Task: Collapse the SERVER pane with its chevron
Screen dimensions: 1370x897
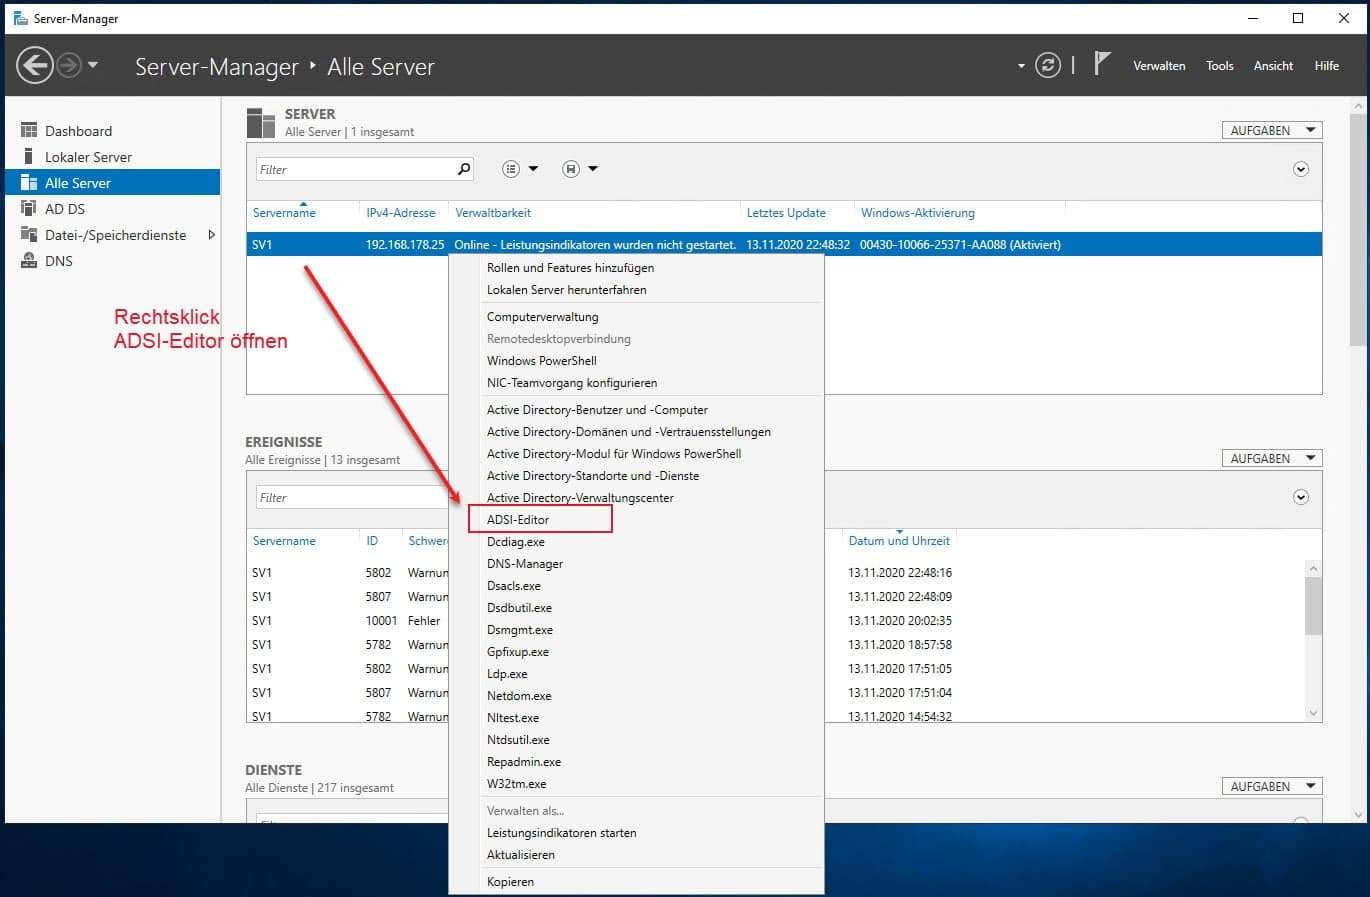Action: tap(1300, 169)
